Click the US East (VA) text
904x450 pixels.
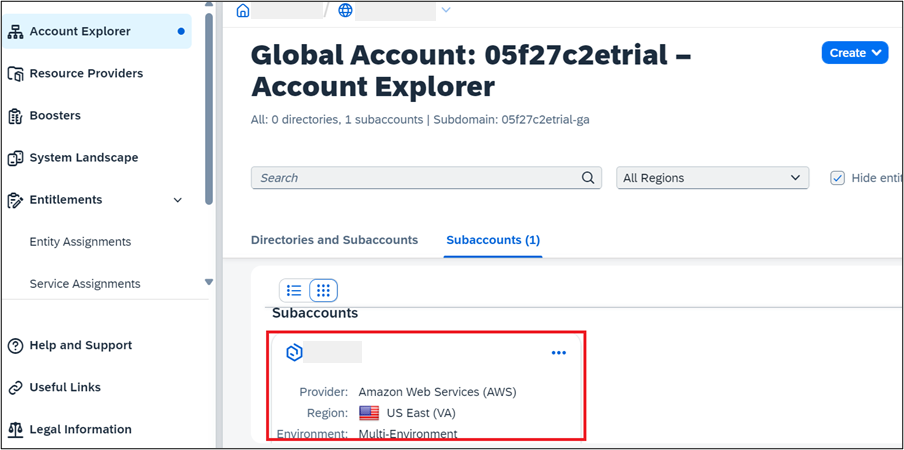tap(421, 413)
